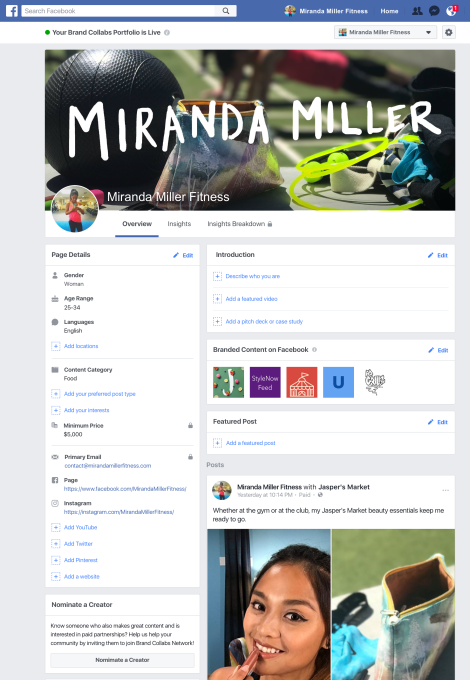The width and height of the screenshot is (470, 680).
Task: Click info icon next to Portfolio is Live
Action: pyautogui.click(x=166, y=33)
